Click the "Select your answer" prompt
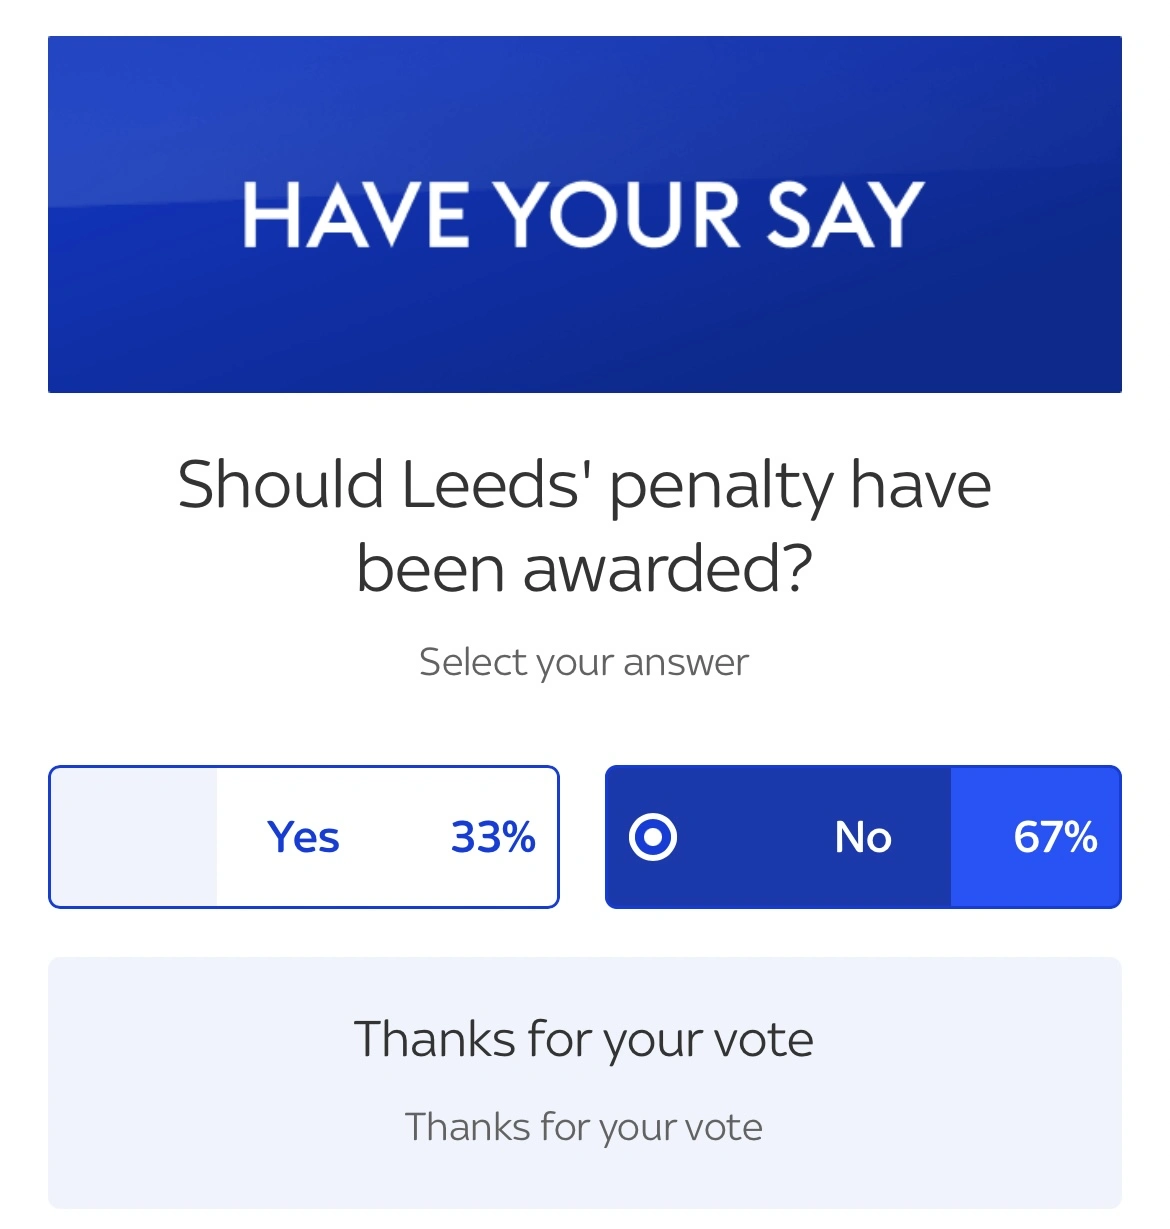Screen dimensions: 1170x1229 pyautogui.click(x=584, y=662)
